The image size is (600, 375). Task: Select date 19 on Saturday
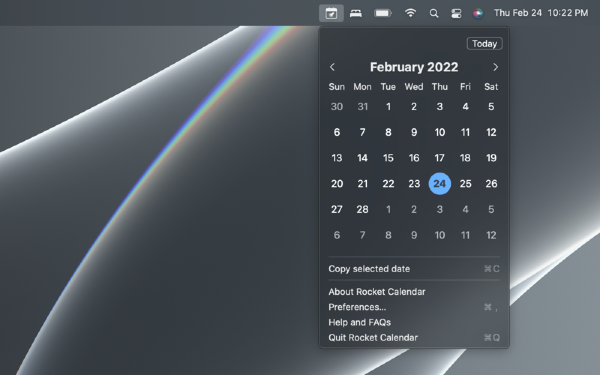tap(491, 158)
